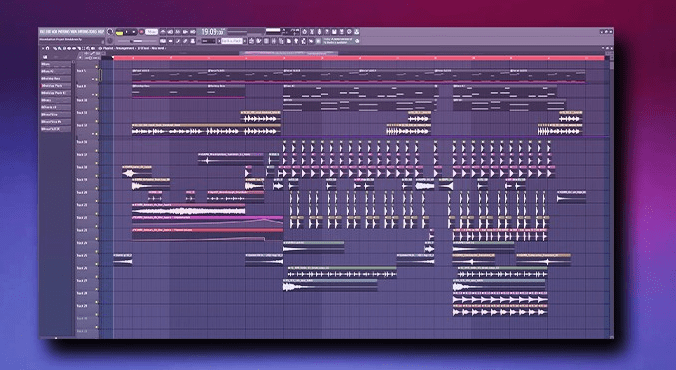Image resolution: width=676 pixels, height=370 pixels.
Task: Click the Play button in transport
Action: point(126,31)
